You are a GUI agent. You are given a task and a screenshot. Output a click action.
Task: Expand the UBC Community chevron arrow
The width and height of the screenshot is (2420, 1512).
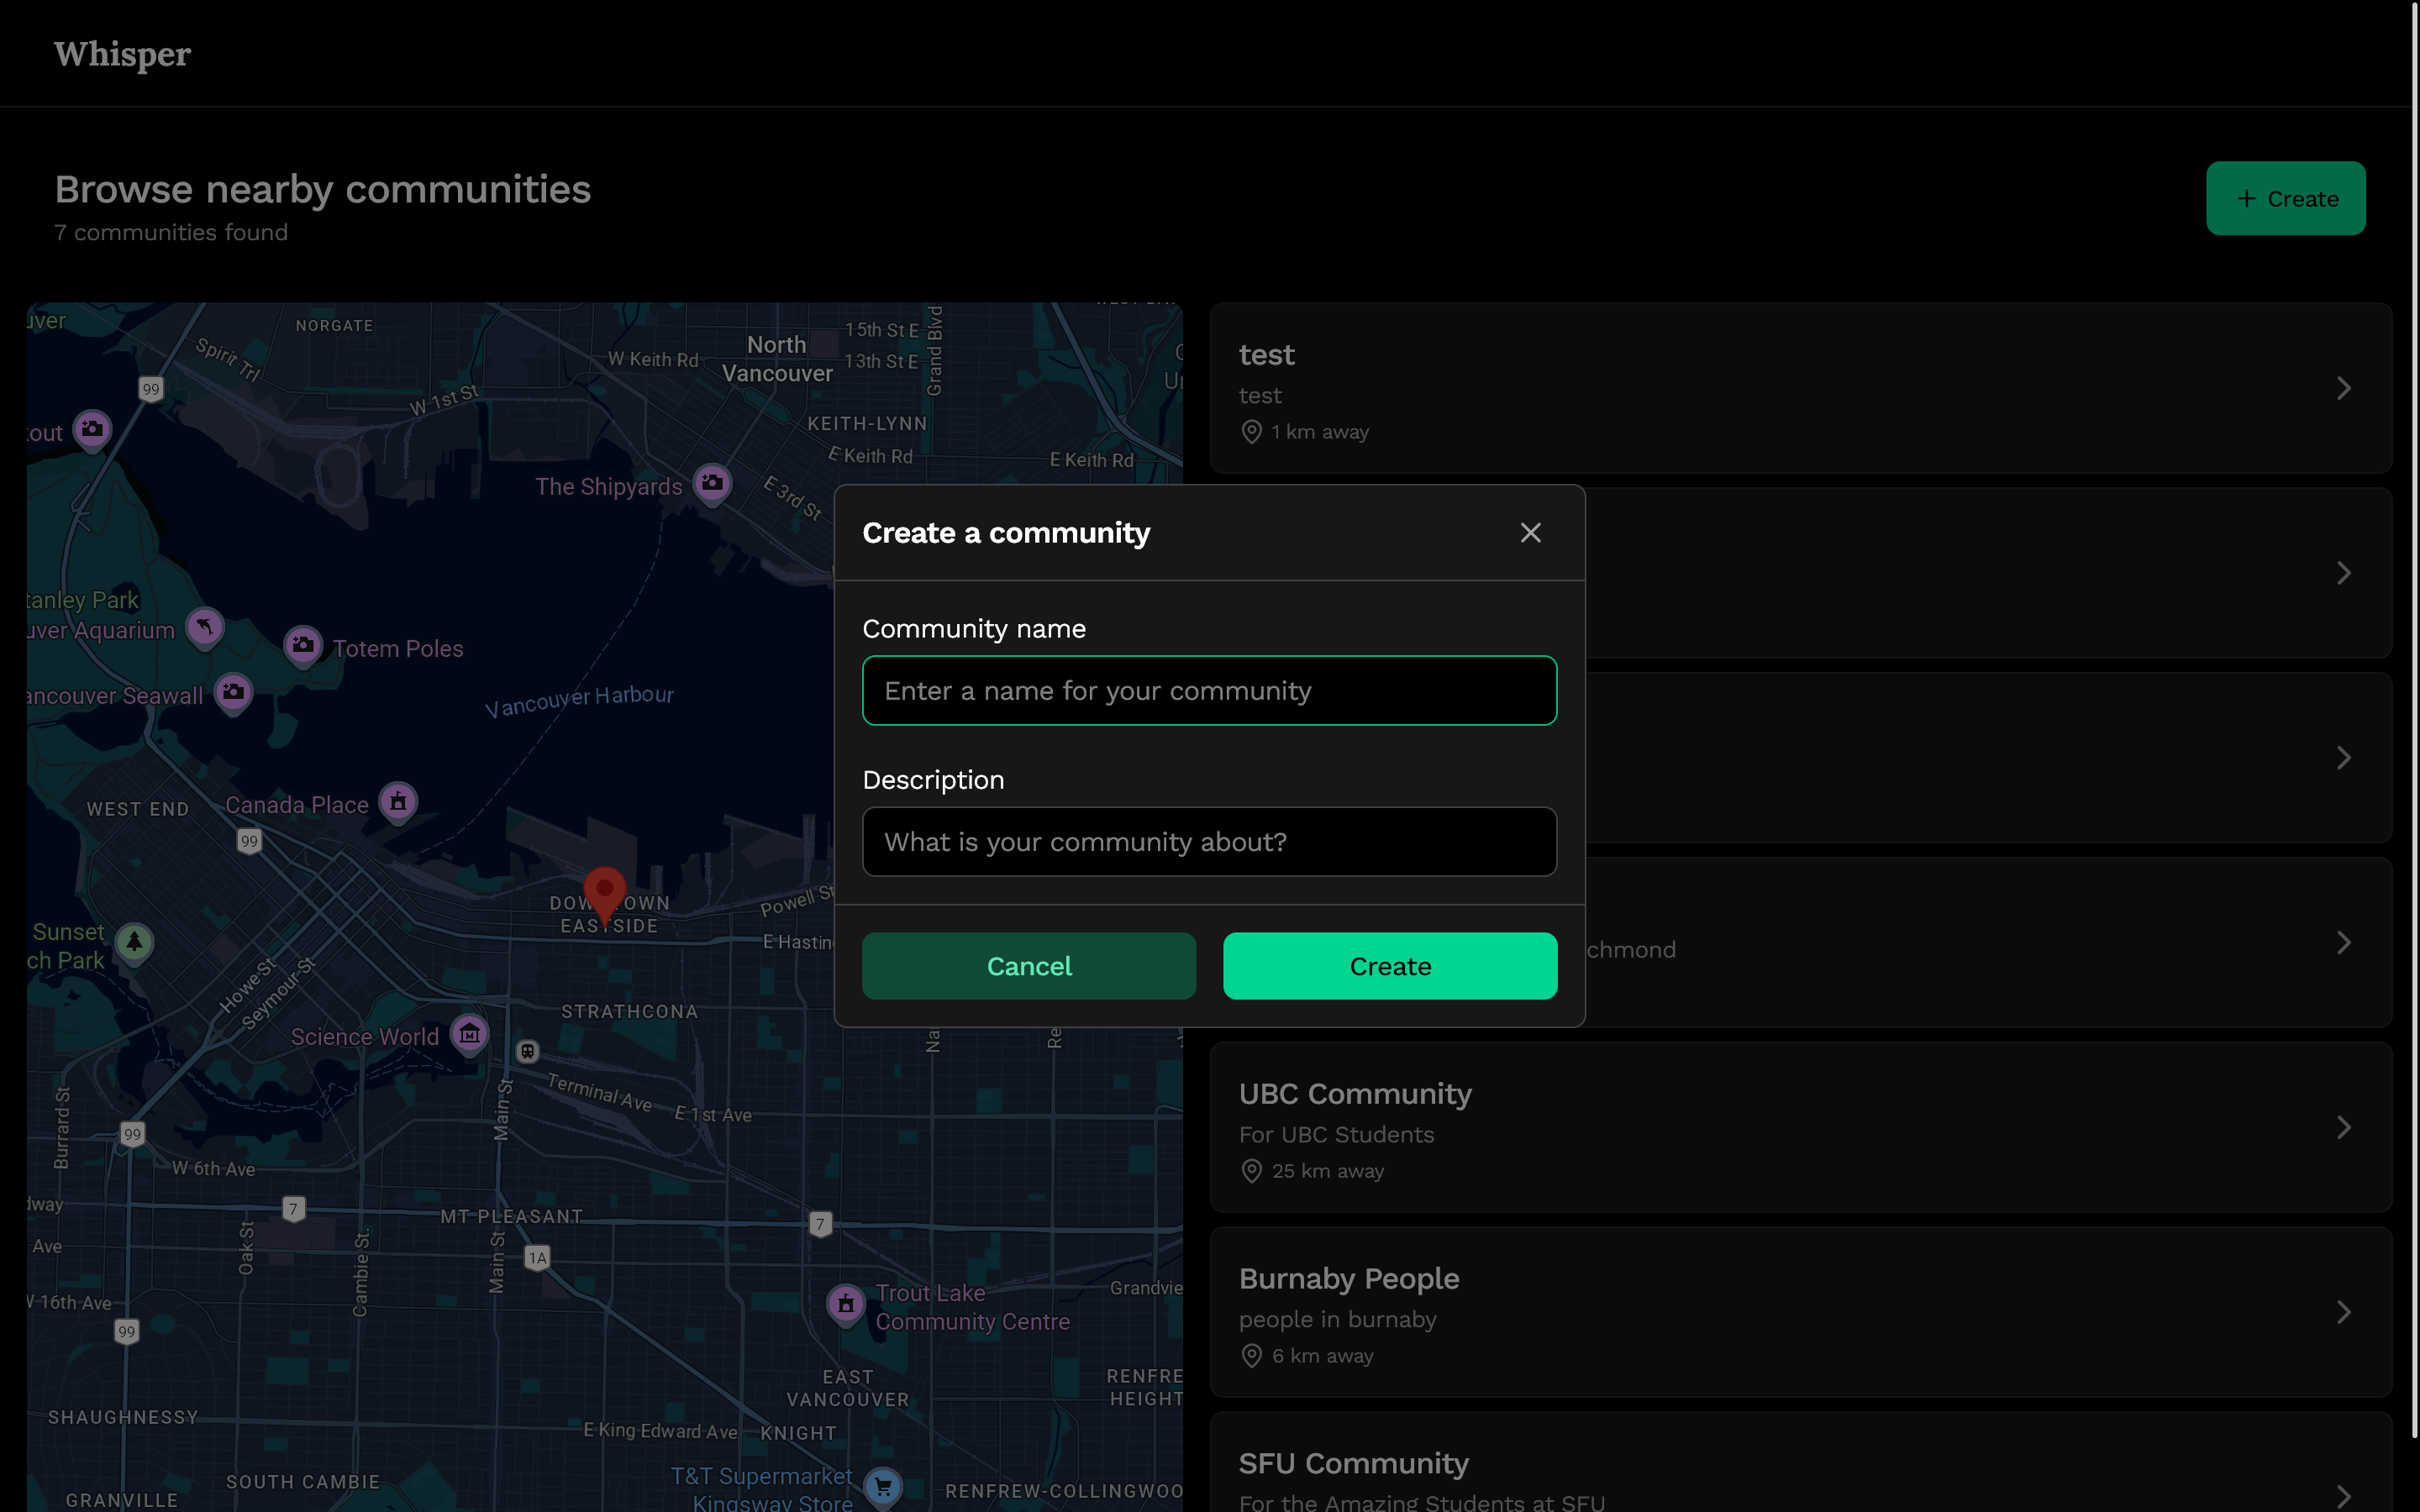coord(2343,1128)
